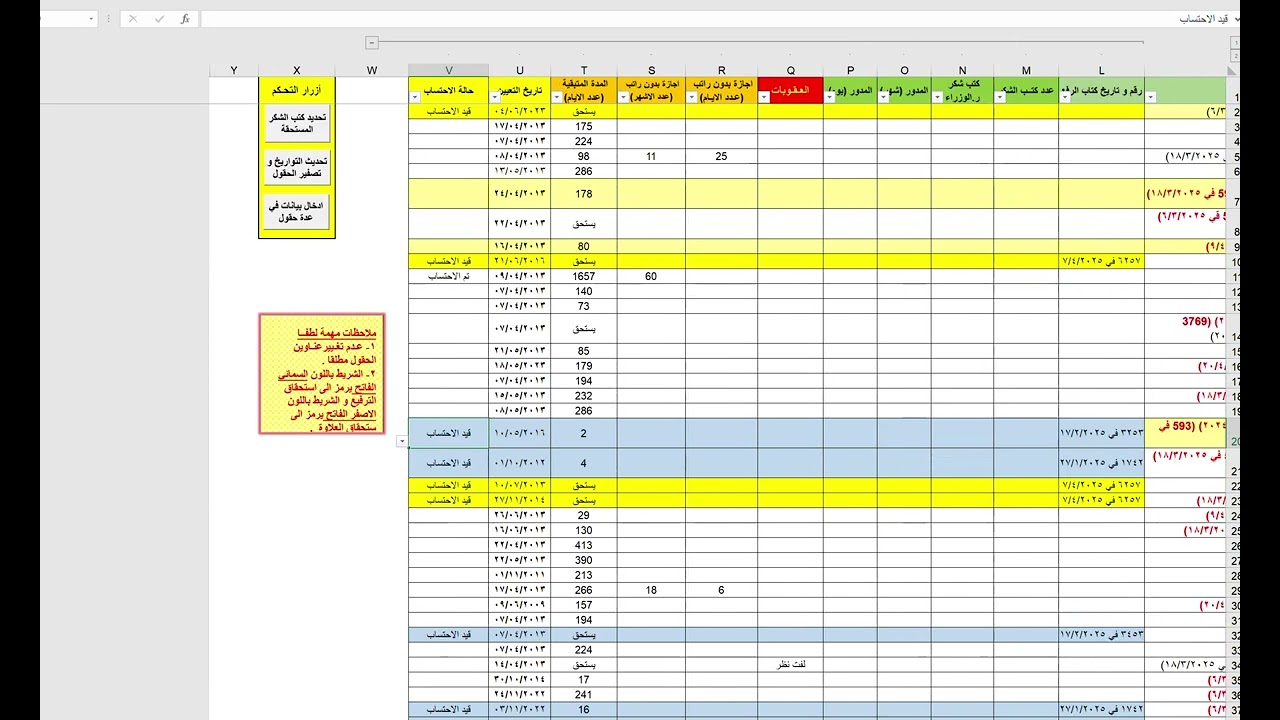Viewport: 1280px width, 720px height.
Task: Select column Q header
Action: point(790,70)
